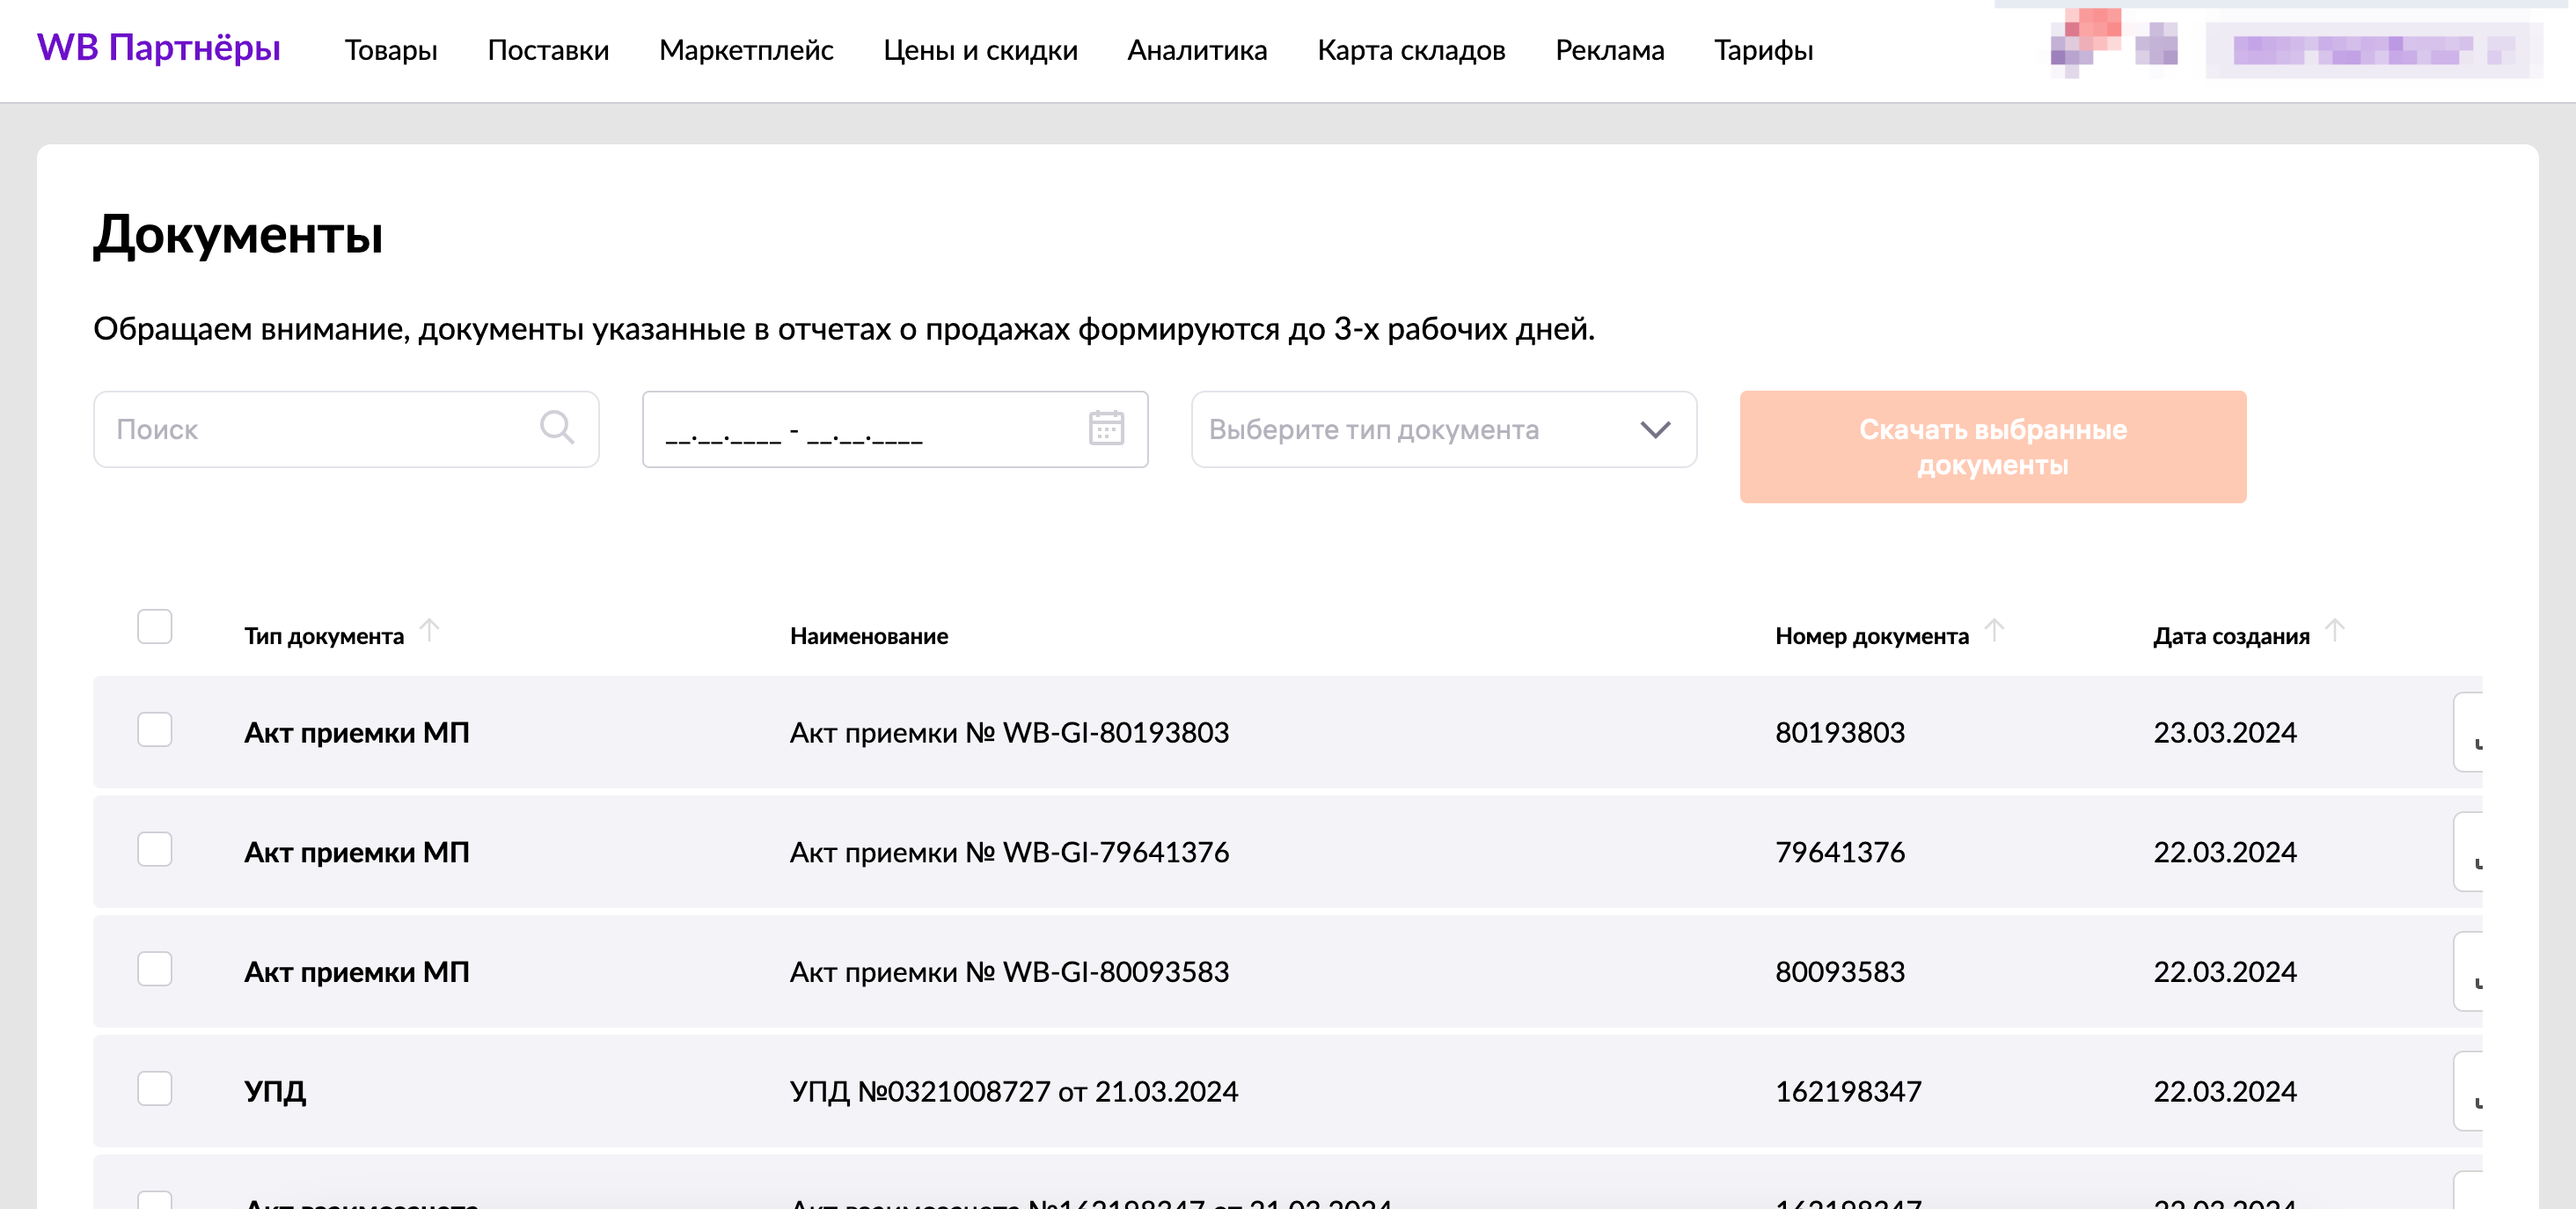
Task: Tick the checkbox for the УПД row
Action: [x=155, y=1089]
